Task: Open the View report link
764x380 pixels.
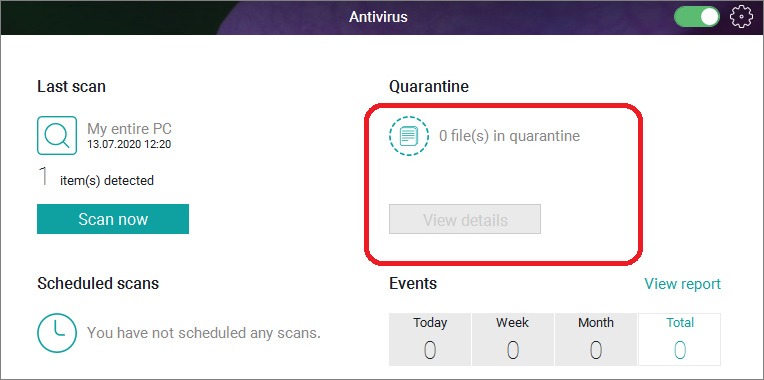Action: [x=682, y=284]
